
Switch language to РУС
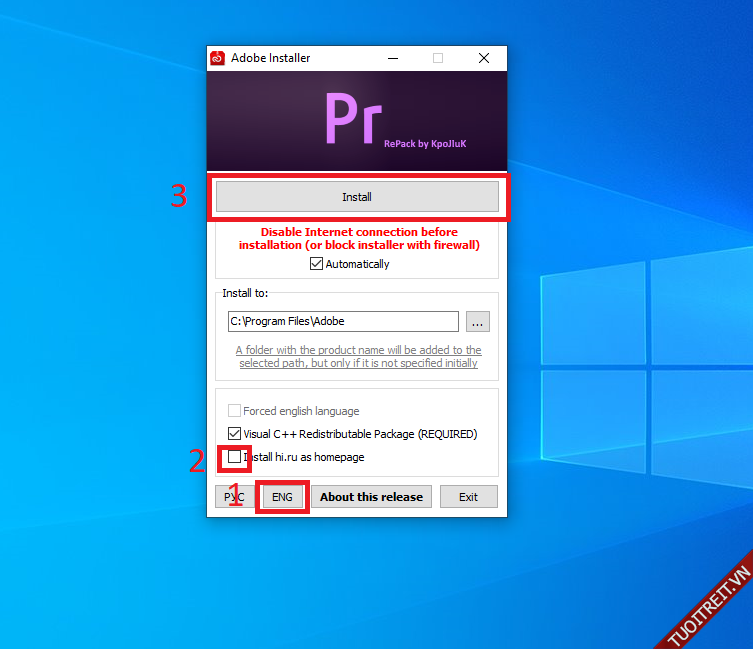tap(234, 497)
